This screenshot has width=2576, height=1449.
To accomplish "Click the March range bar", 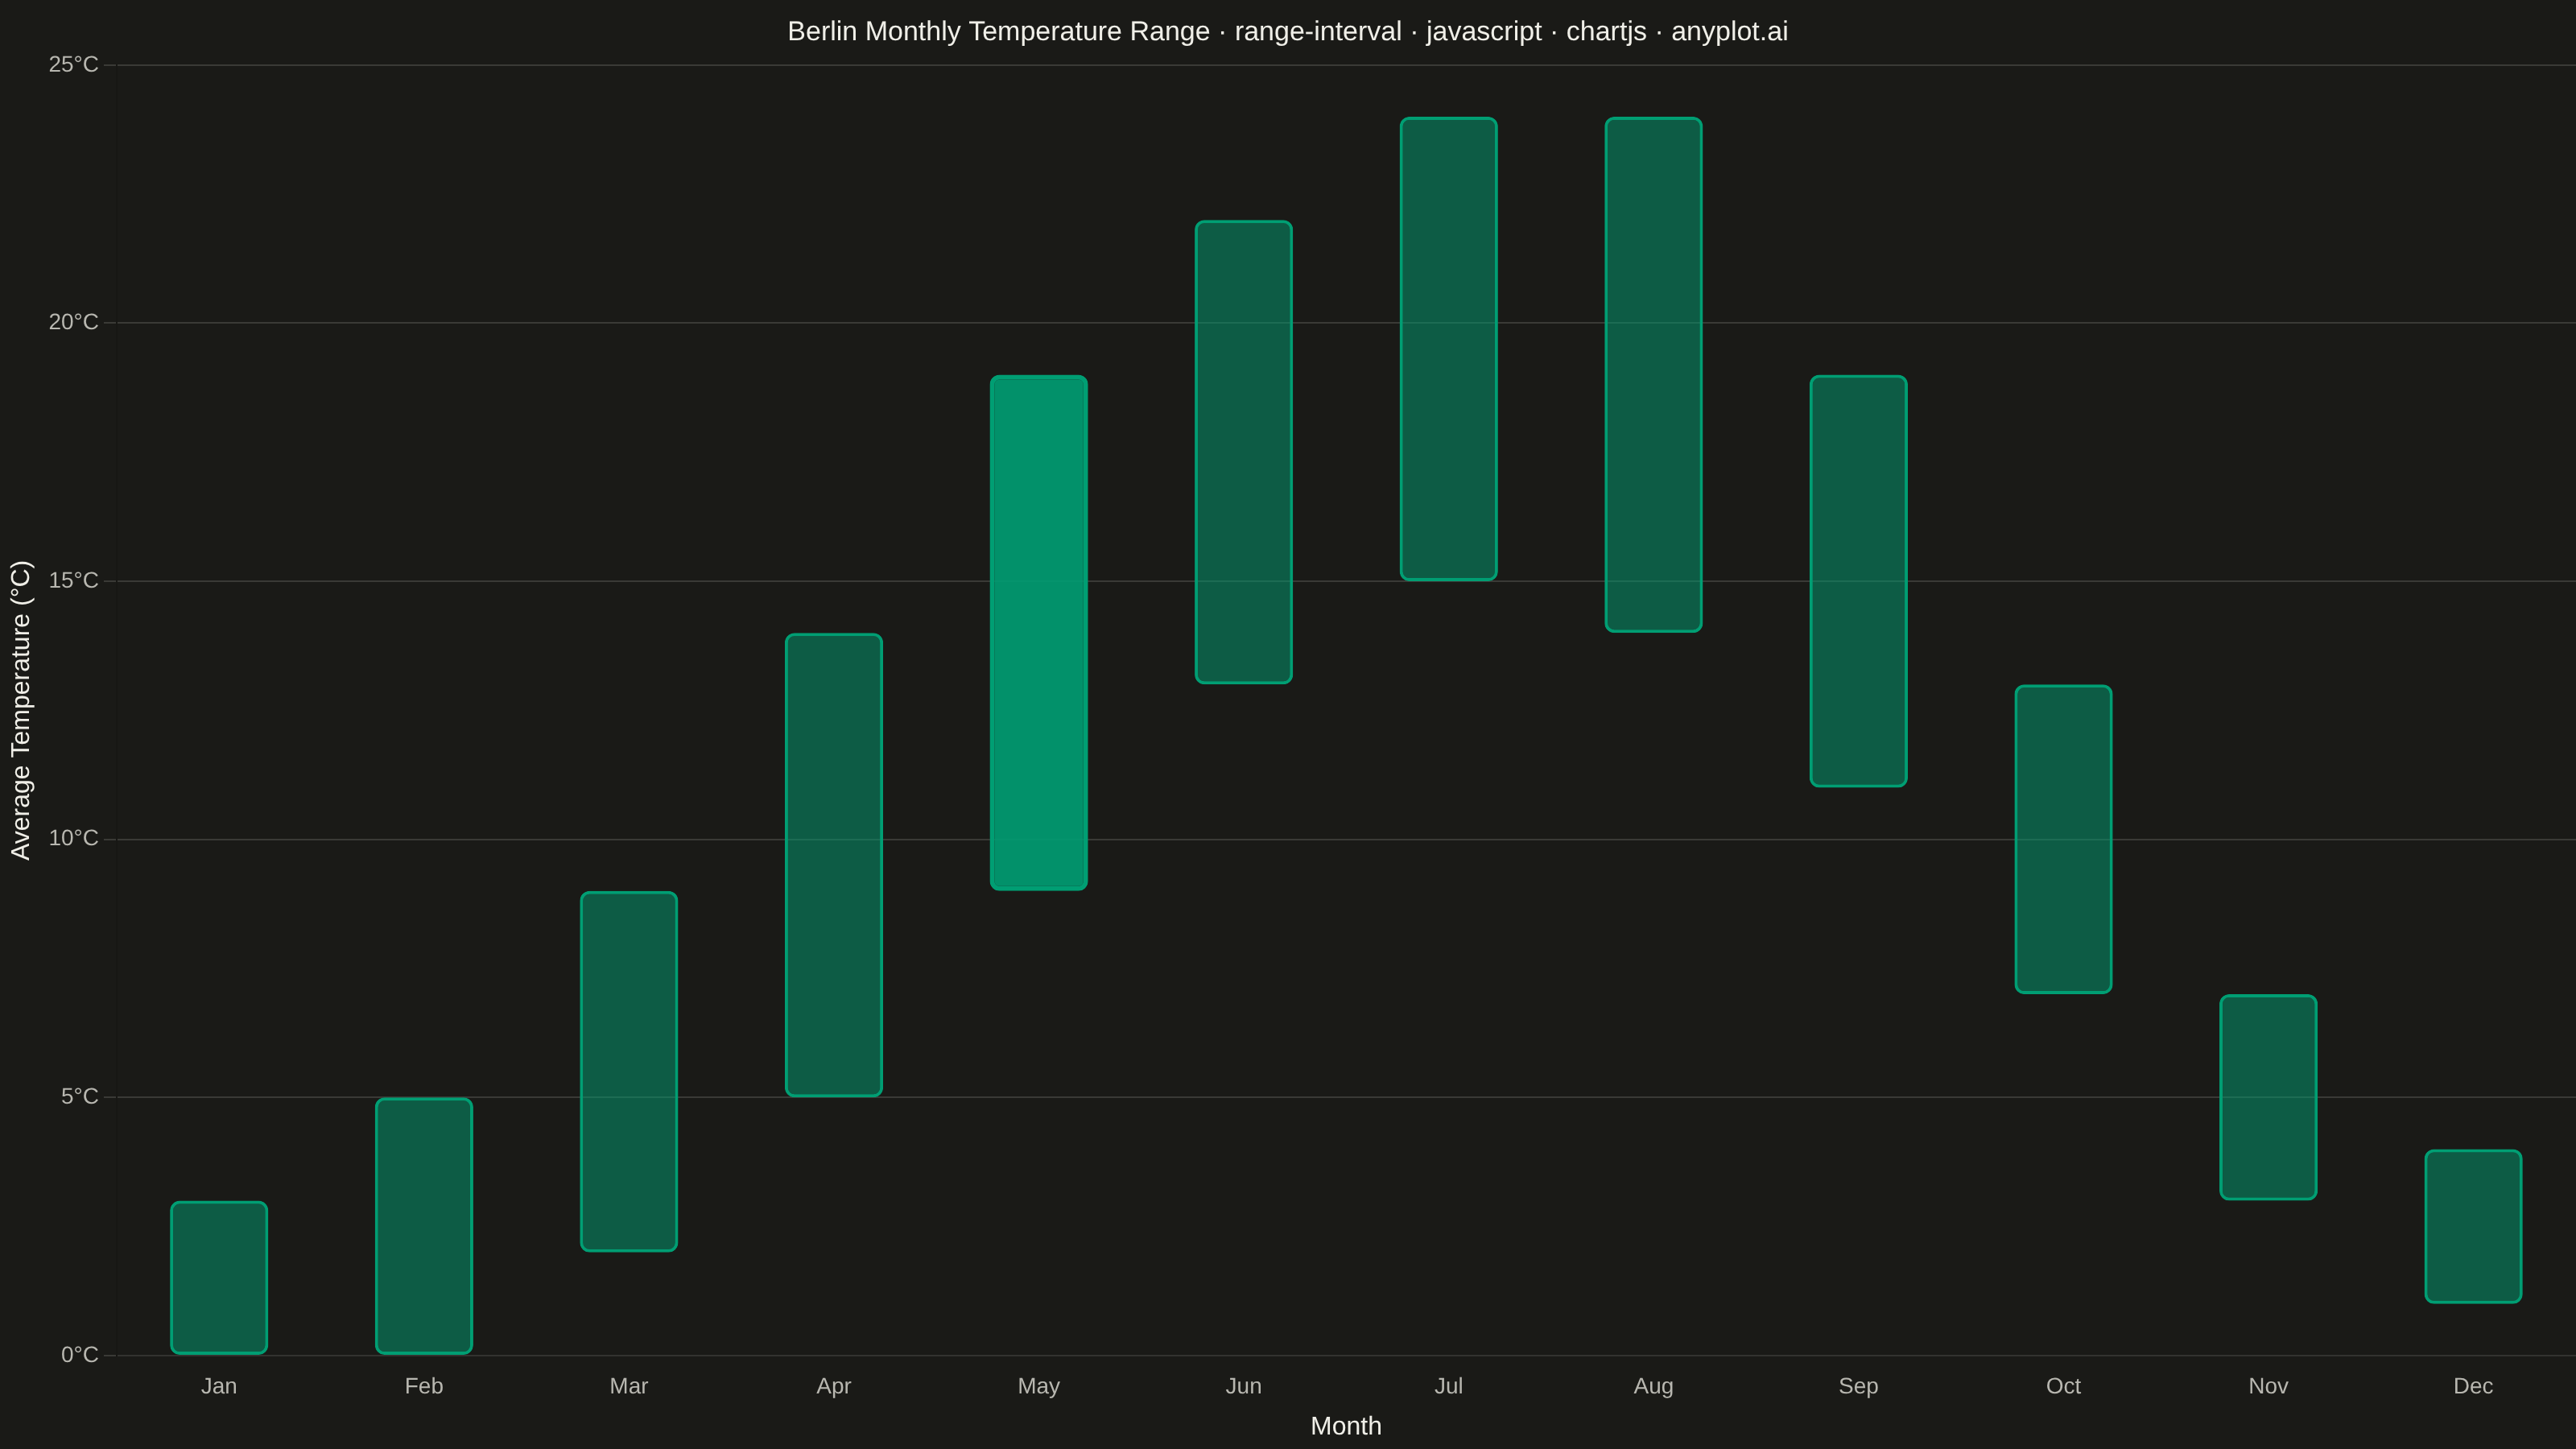I will point(629,1071).
